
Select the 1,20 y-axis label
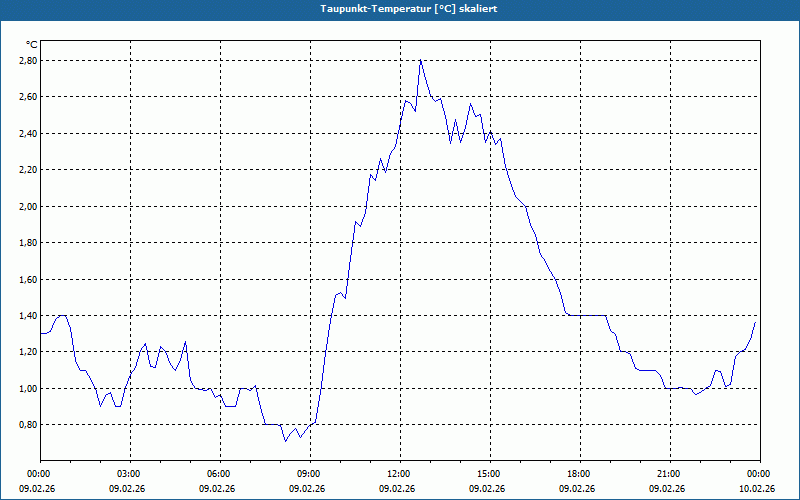click(x=28, y=352)
